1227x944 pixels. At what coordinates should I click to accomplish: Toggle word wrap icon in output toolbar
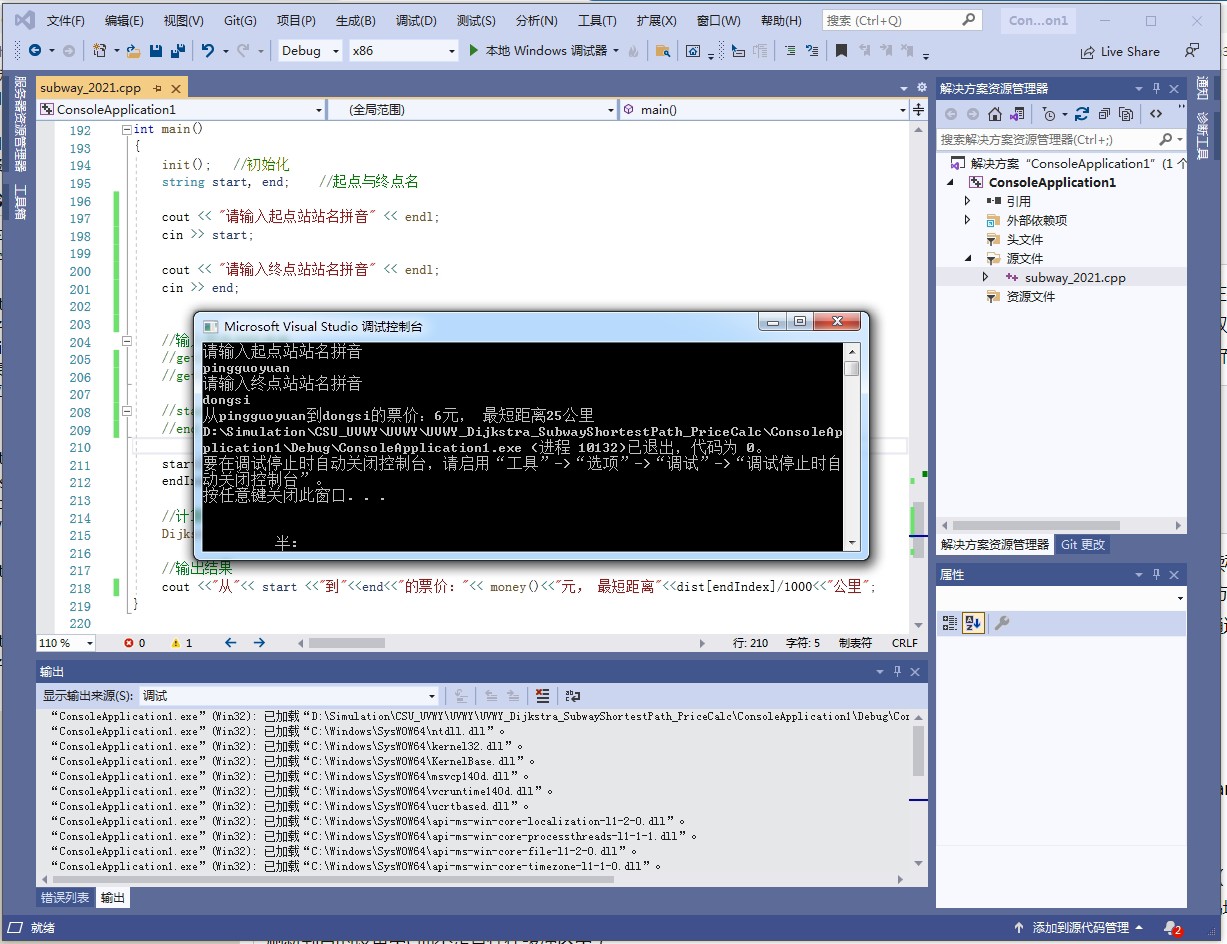click(x=573, y=696)
